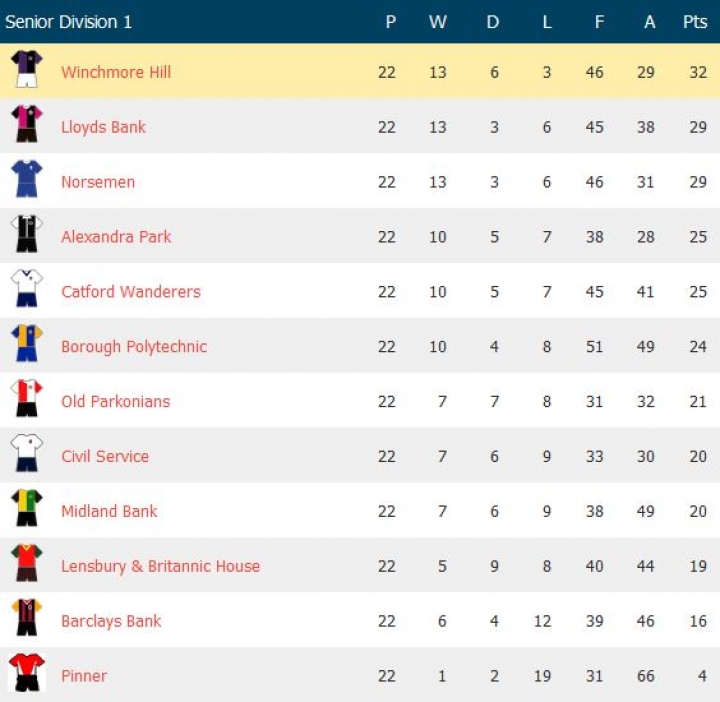
Task: Click the W wins column header
Action: click(x=438, y=22)
